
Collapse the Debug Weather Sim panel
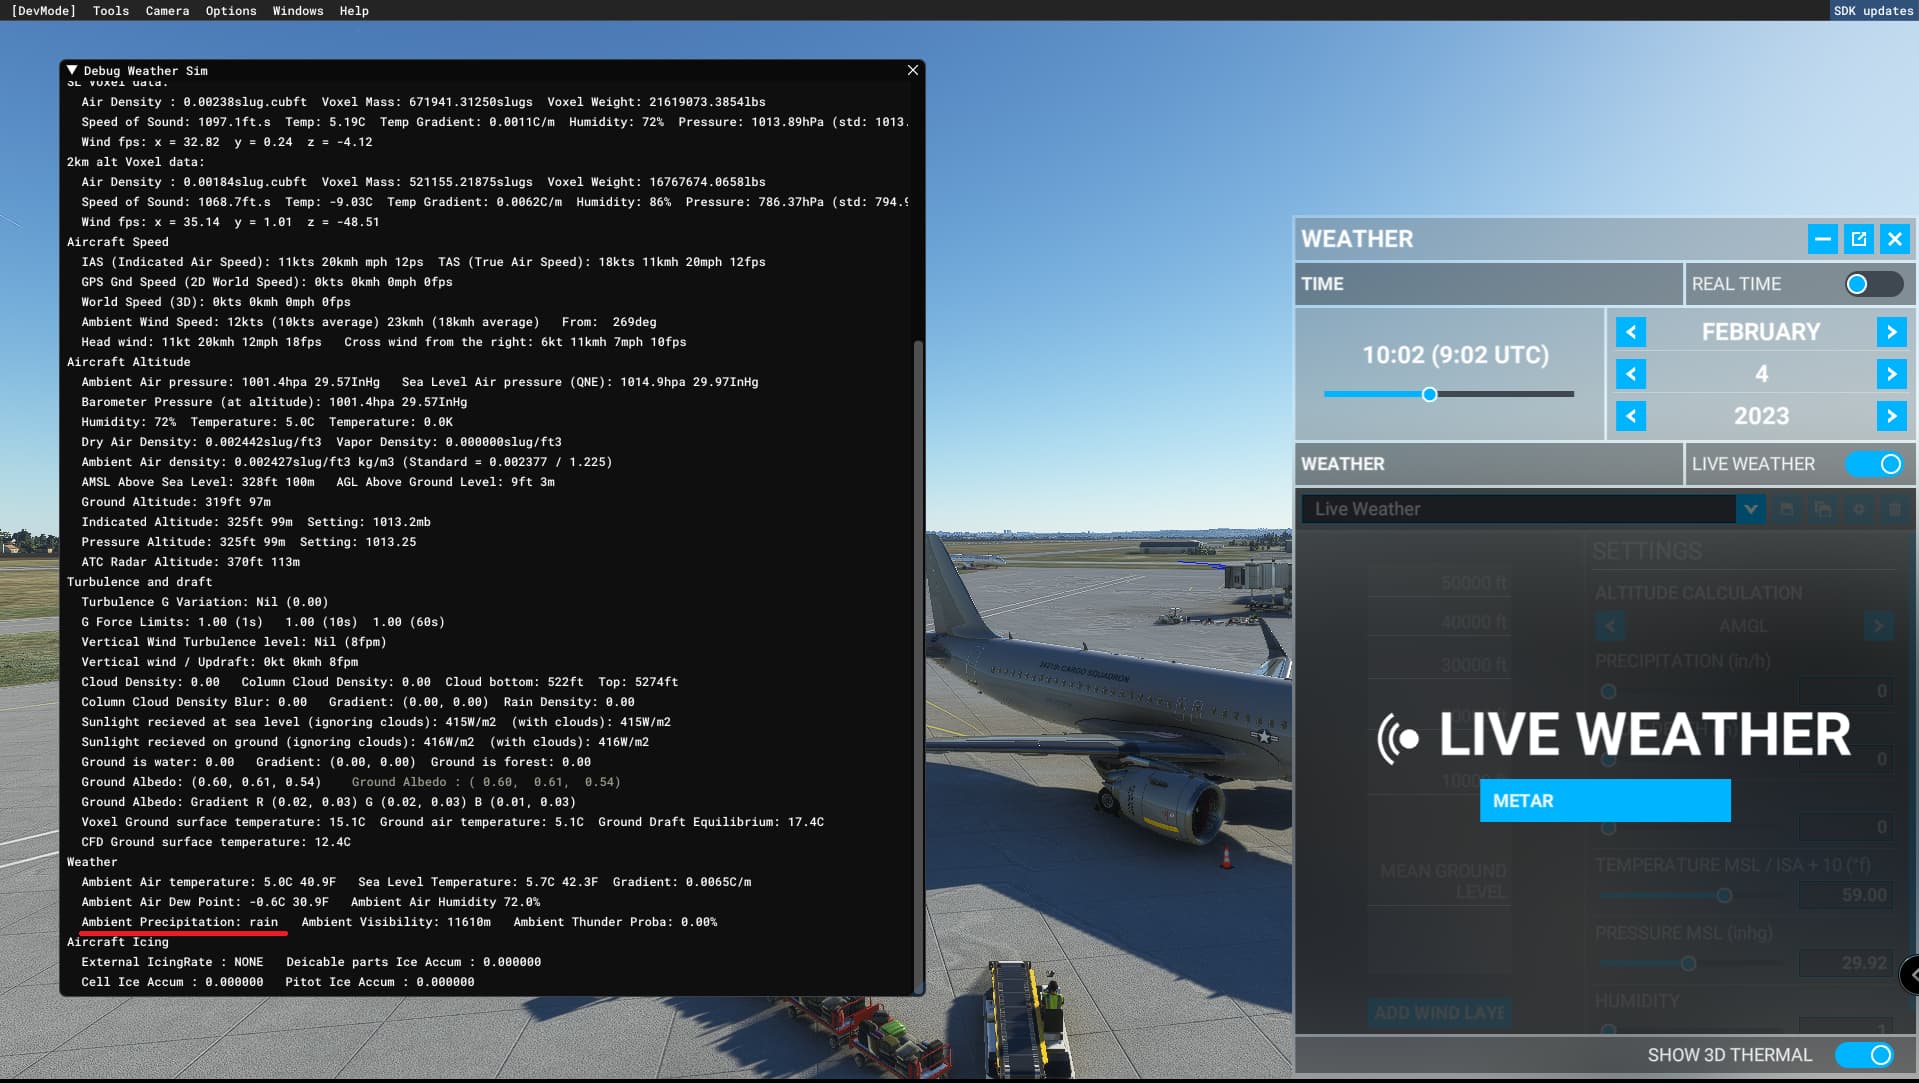tap(71, 70)
